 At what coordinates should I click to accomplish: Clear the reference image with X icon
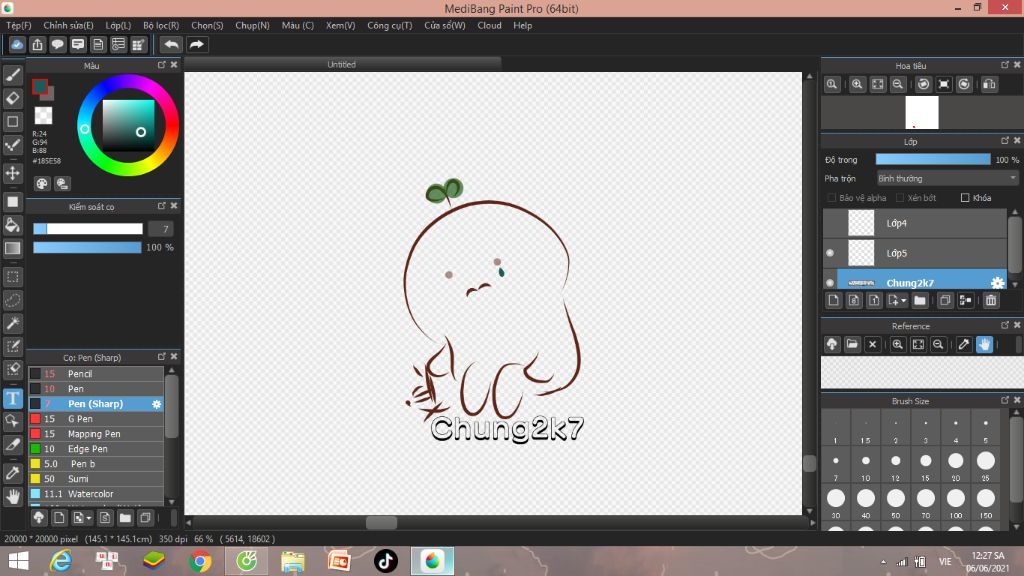click(872, 344)
